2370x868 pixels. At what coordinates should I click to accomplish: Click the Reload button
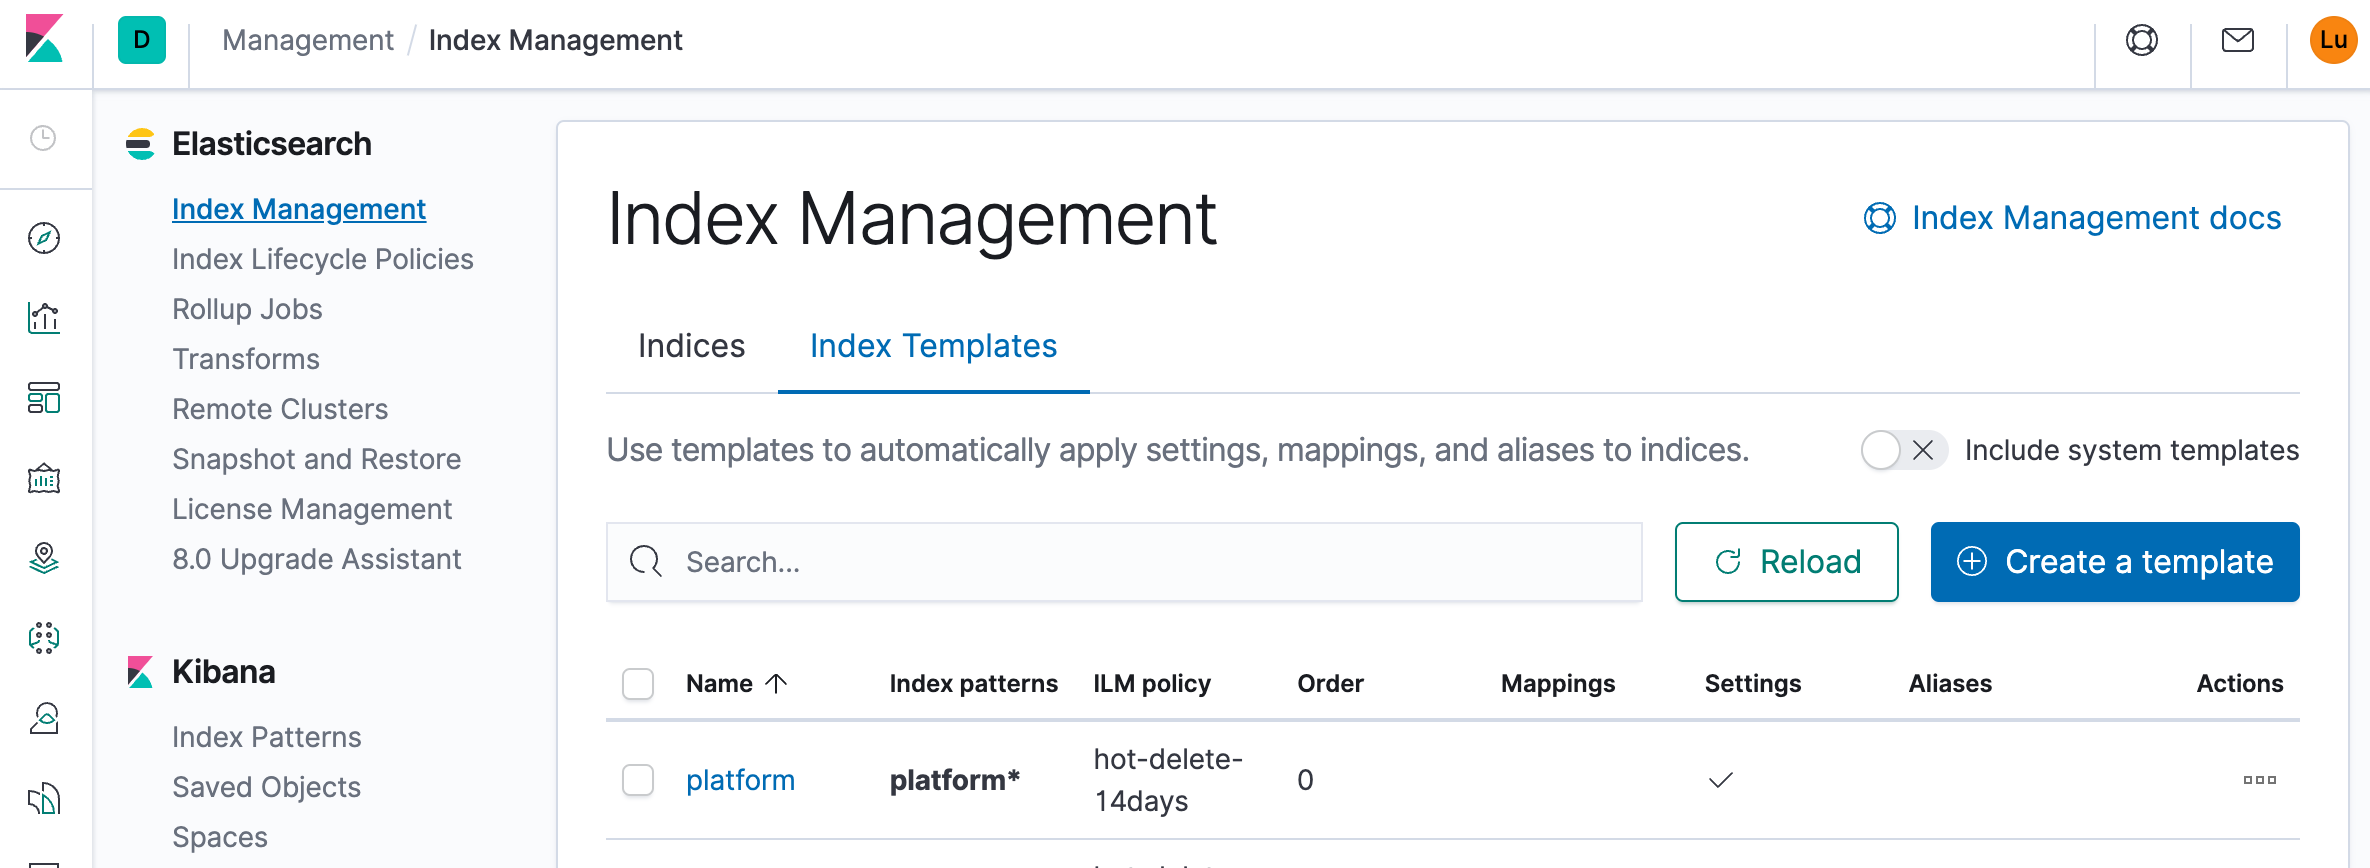1787,562
